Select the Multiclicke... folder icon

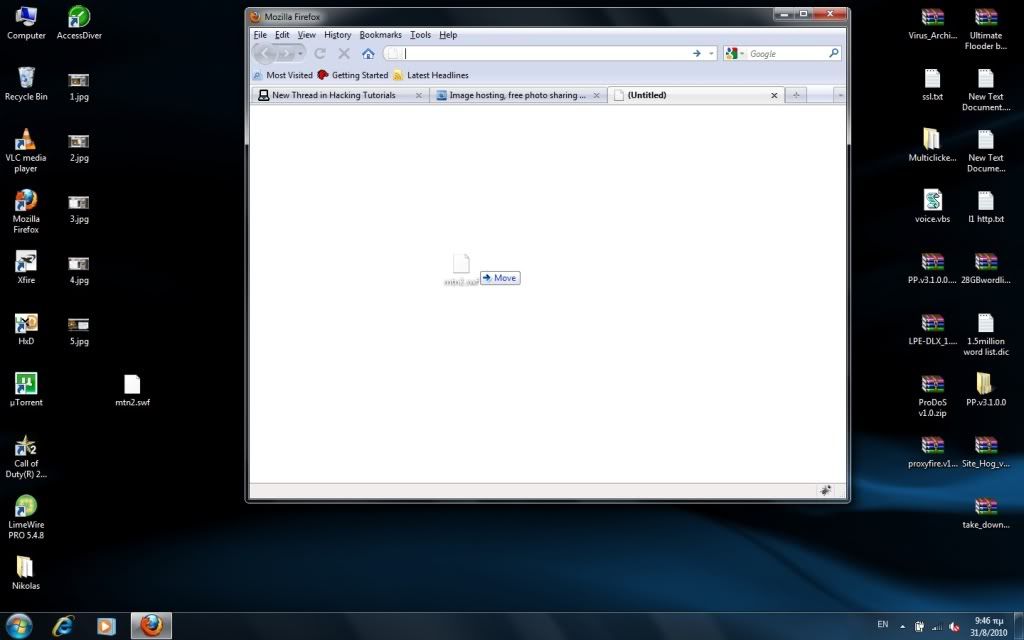933,145
